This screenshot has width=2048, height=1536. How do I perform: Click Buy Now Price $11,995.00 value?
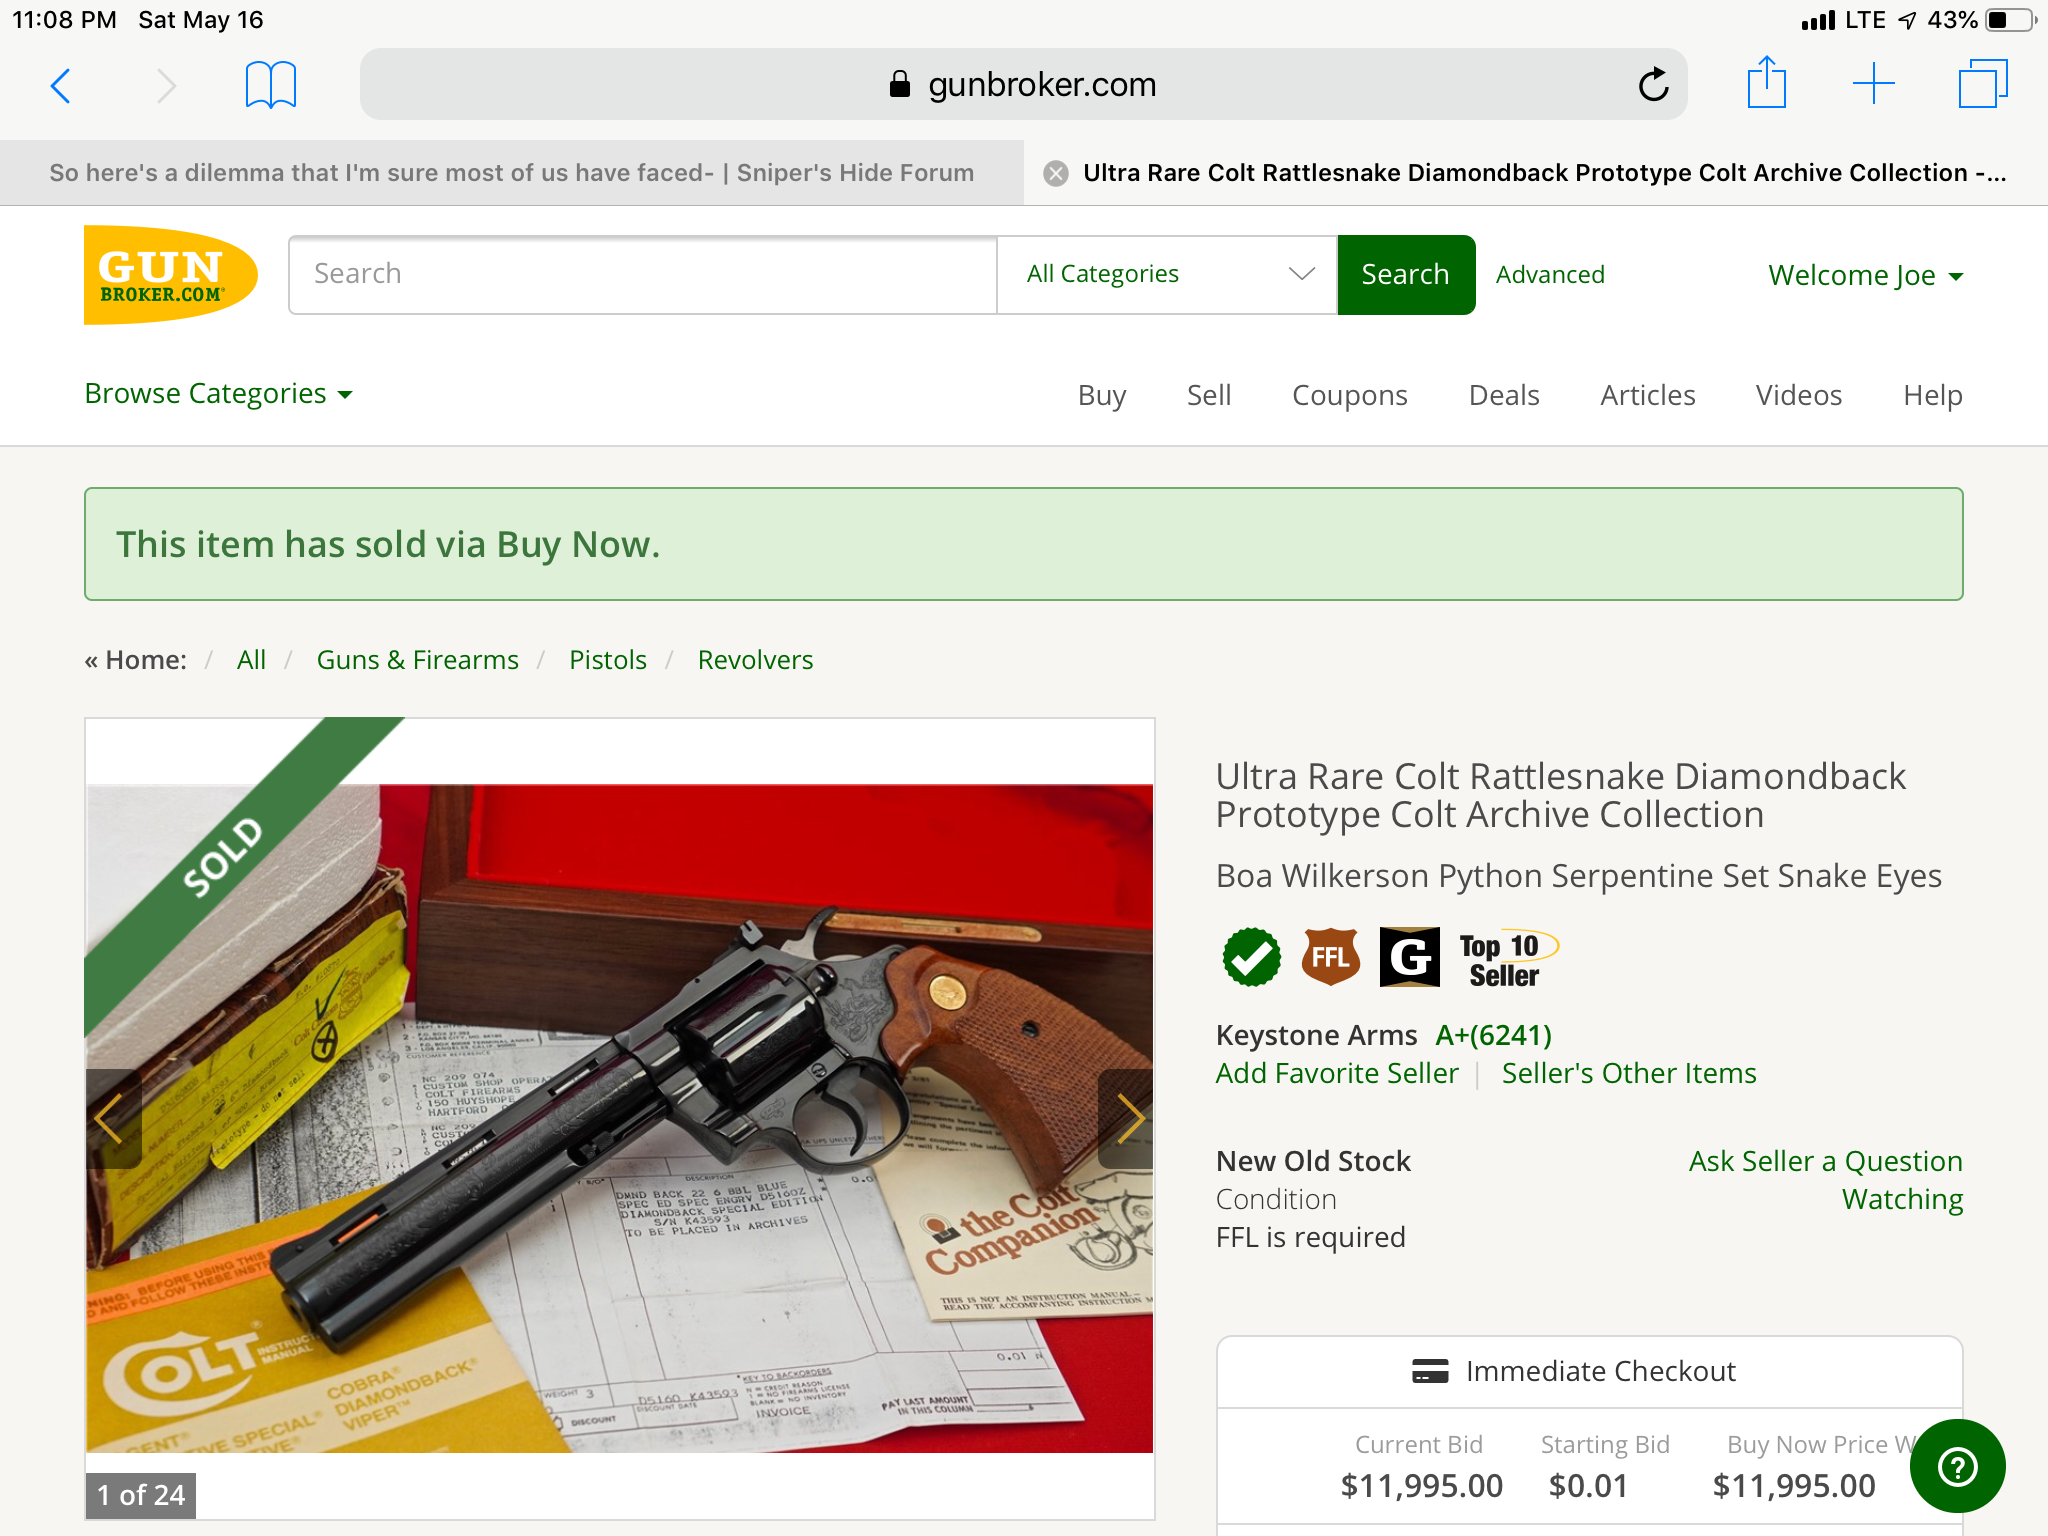click(1794, 1486)
